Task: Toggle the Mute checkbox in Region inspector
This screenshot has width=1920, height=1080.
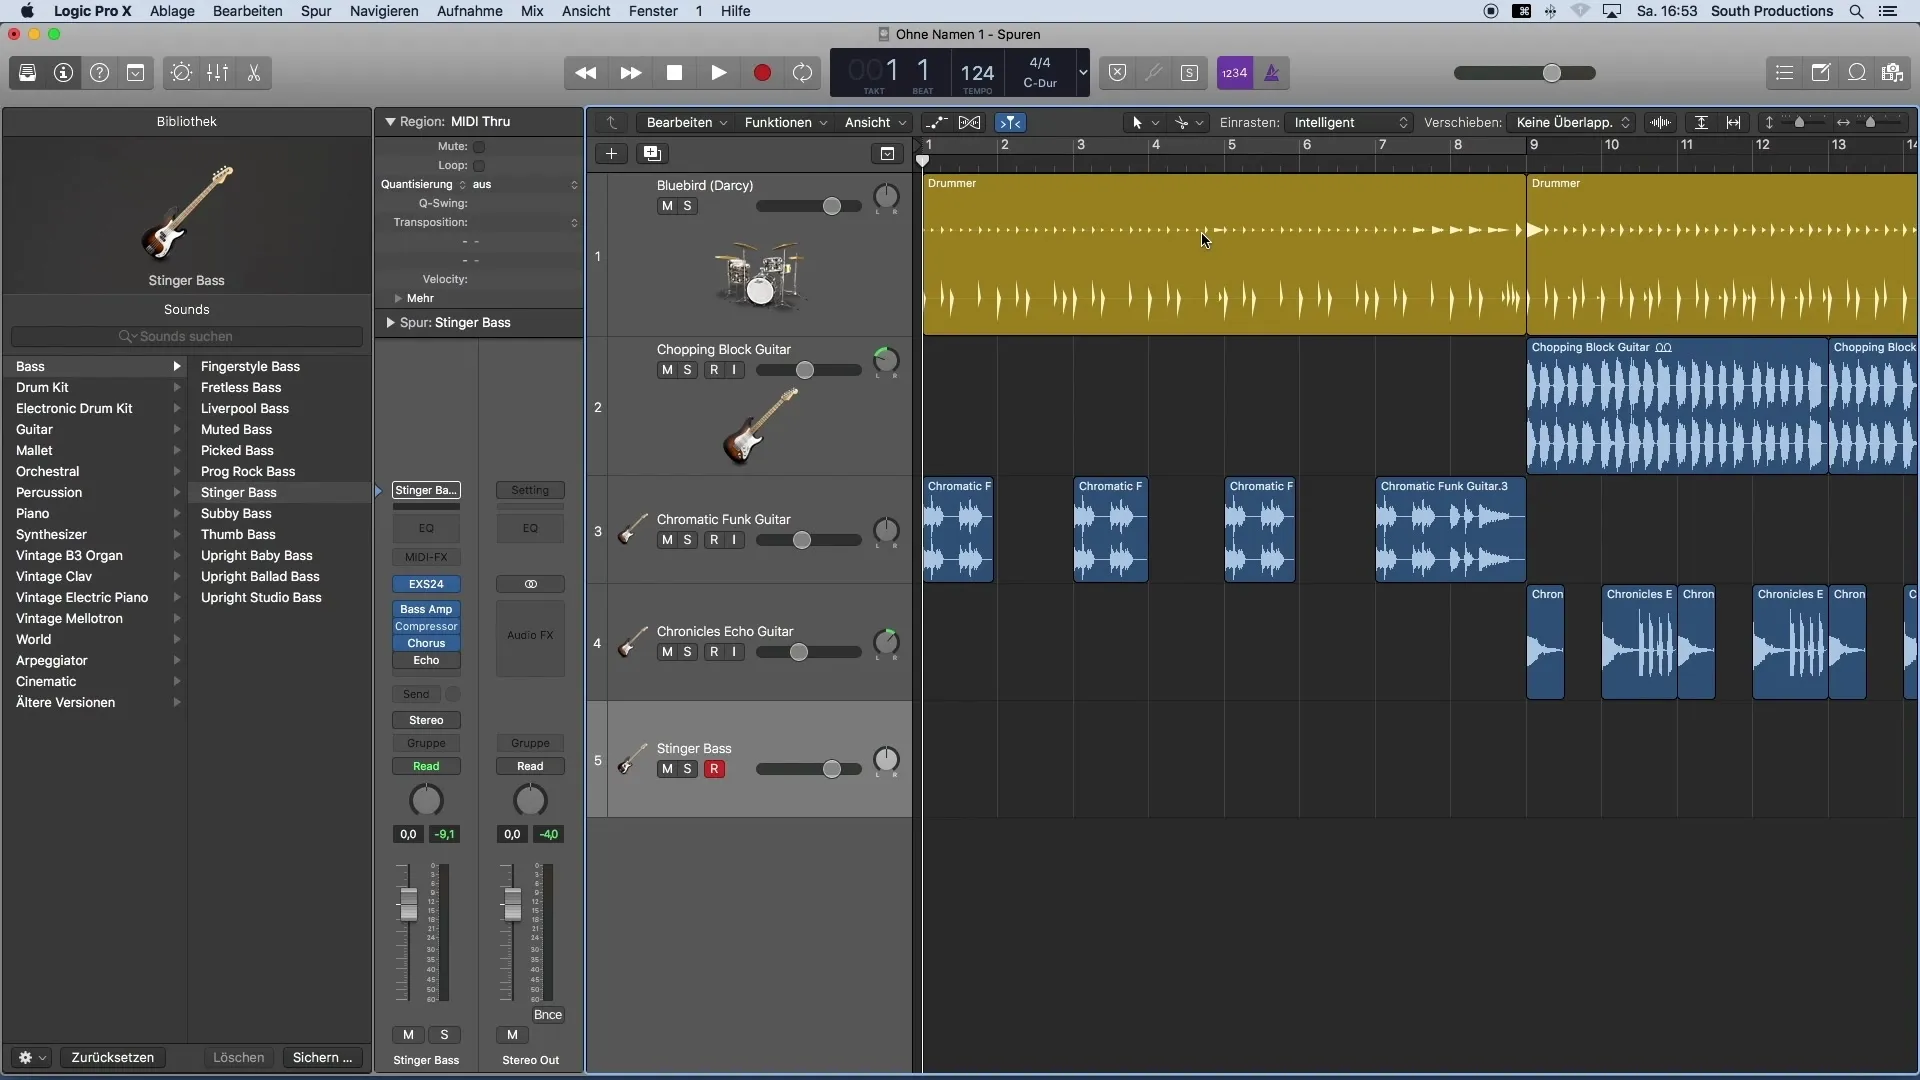Action: (x=479, y=147)
